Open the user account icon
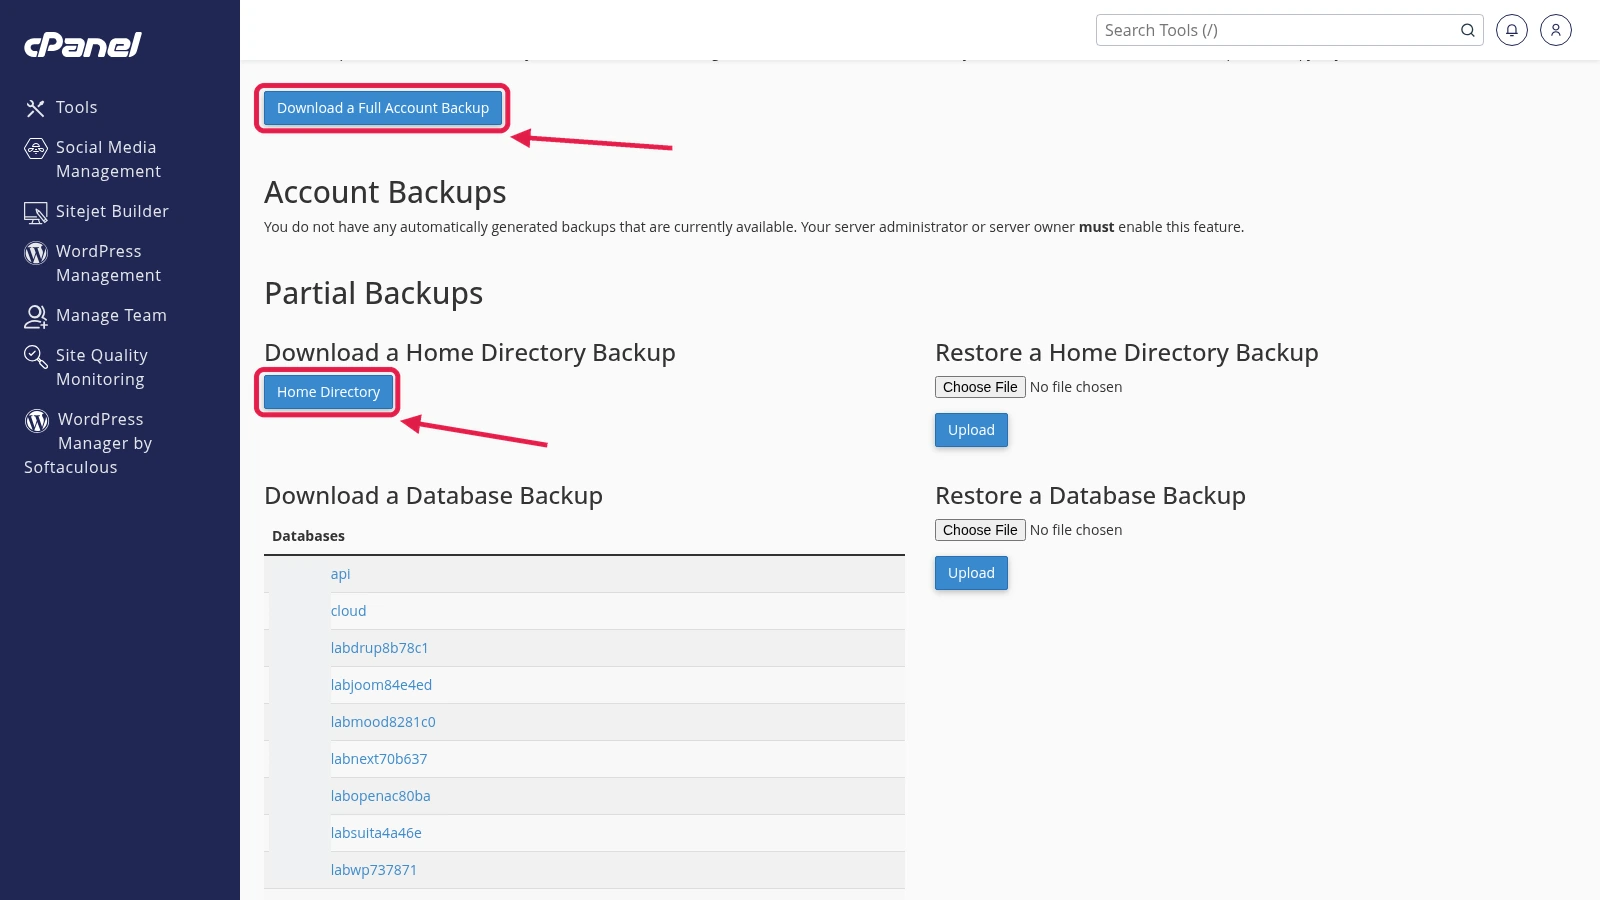 point(1556,30)
